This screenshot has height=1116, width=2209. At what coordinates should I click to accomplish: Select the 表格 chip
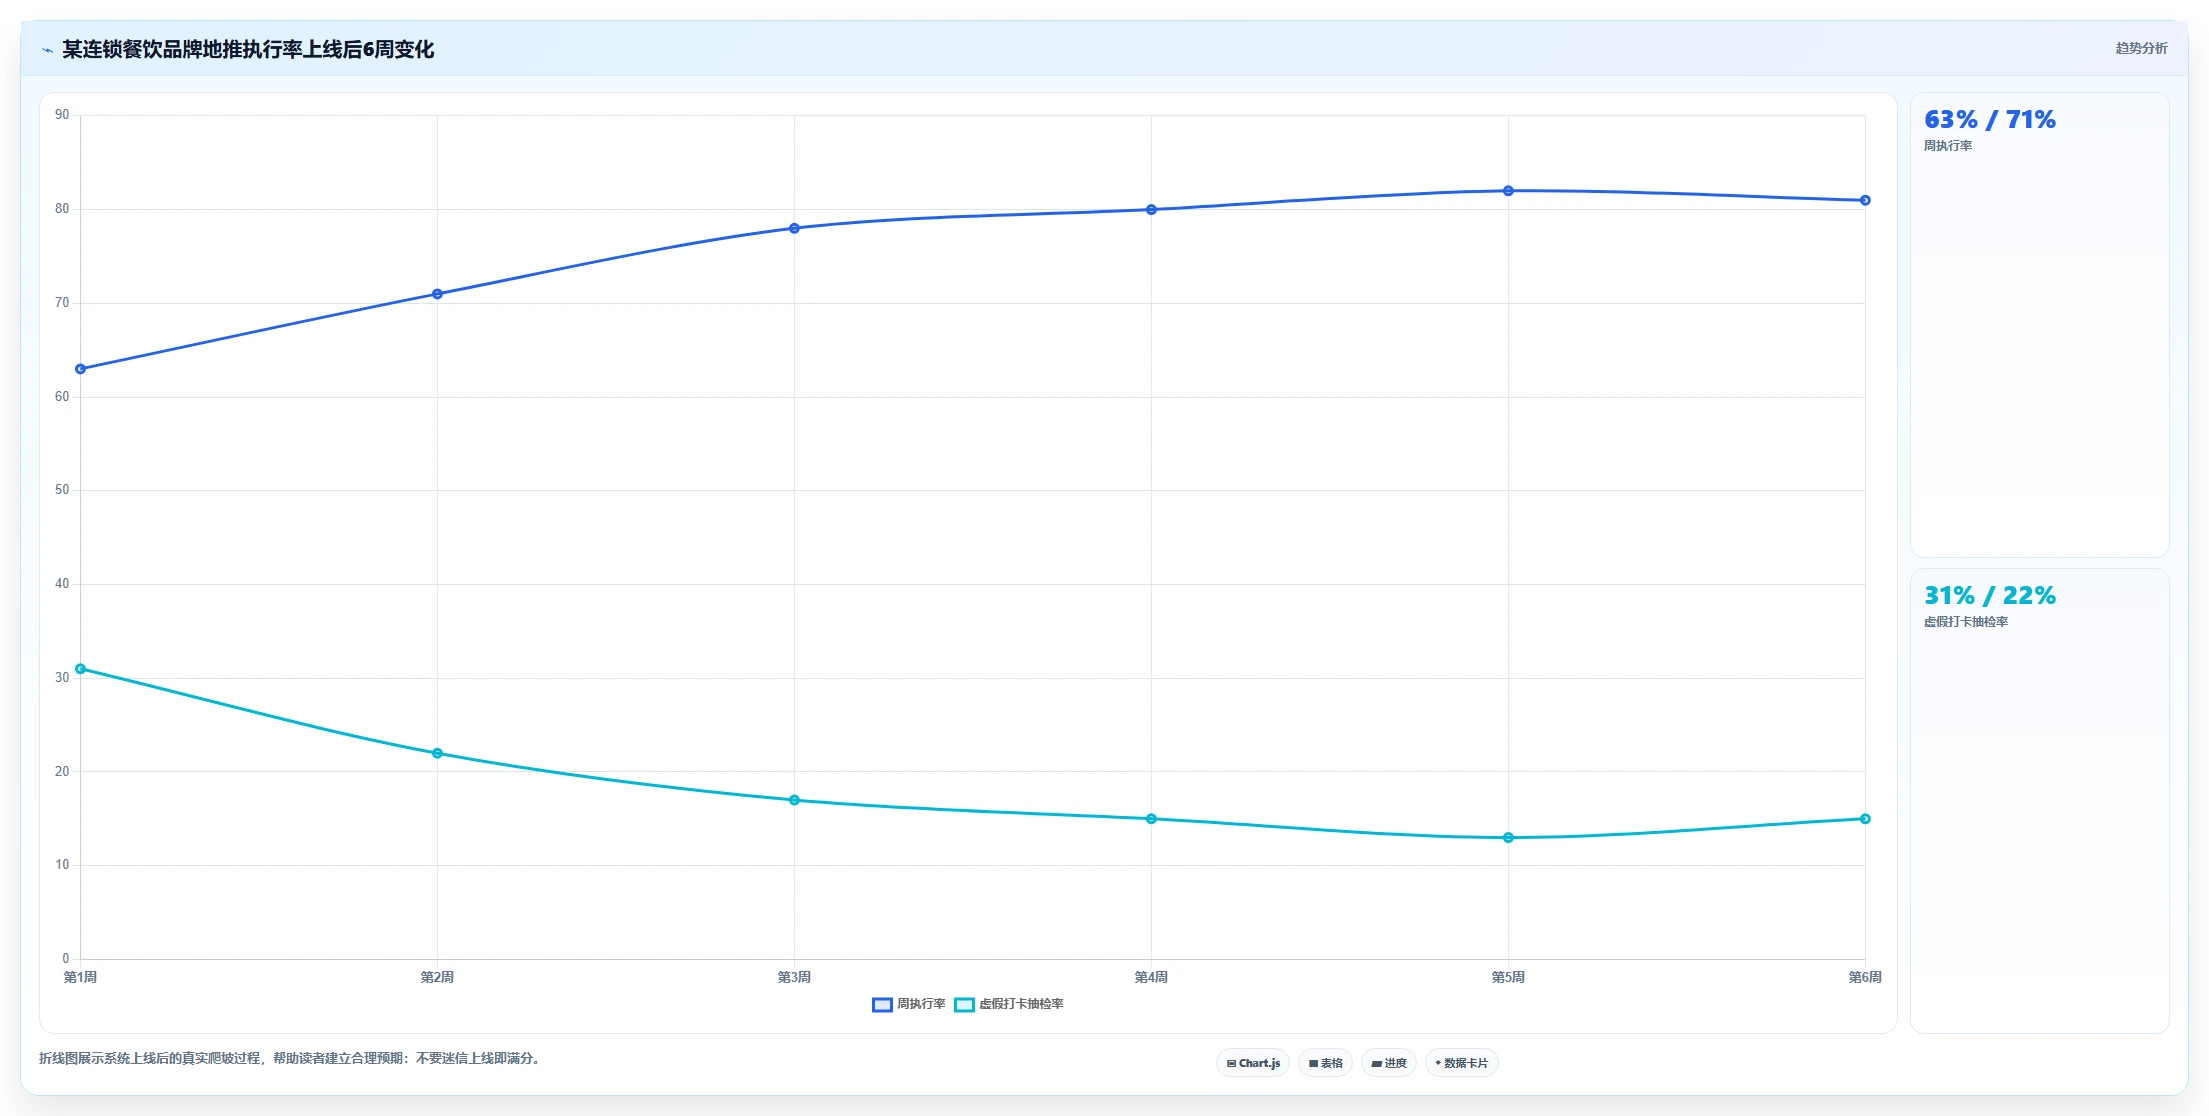point(1325,1063)
